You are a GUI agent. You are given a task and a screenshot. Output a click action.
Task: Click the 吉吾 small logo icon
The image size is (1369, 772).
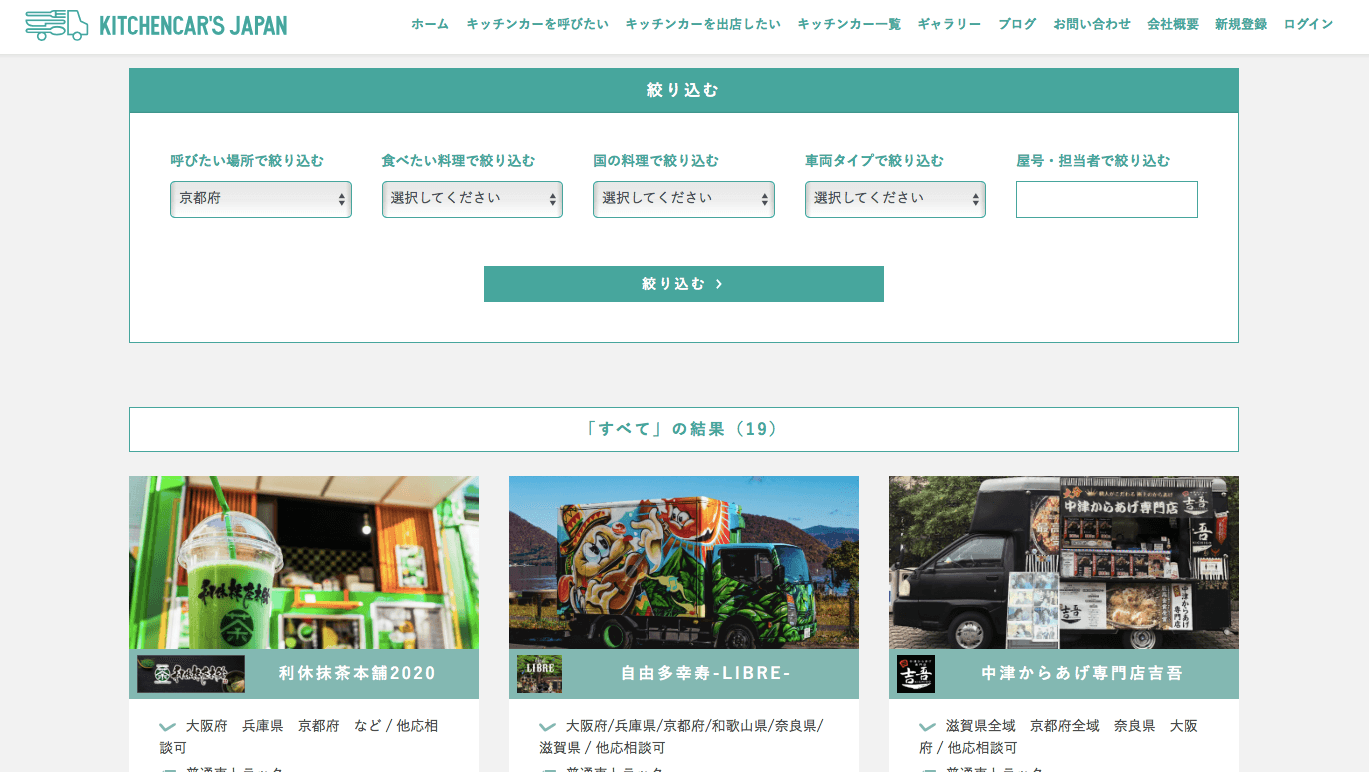pos(916,674)
